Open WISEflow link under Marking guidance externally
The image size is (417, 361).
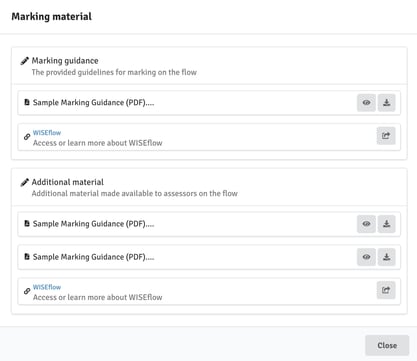point(386,136)
